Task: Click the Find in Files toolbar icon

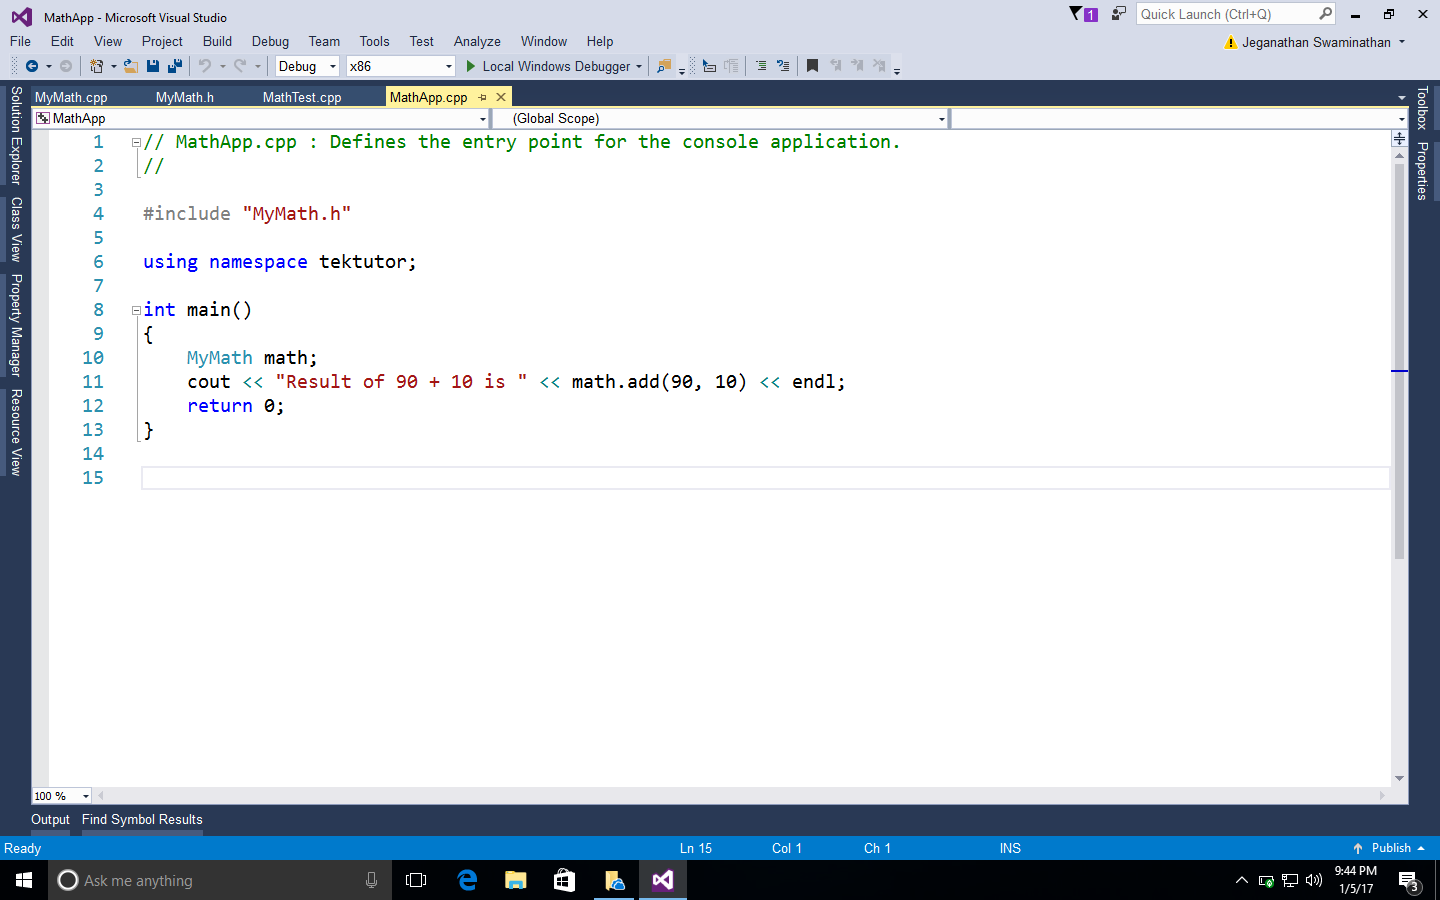Action: (x=663, y=66)
